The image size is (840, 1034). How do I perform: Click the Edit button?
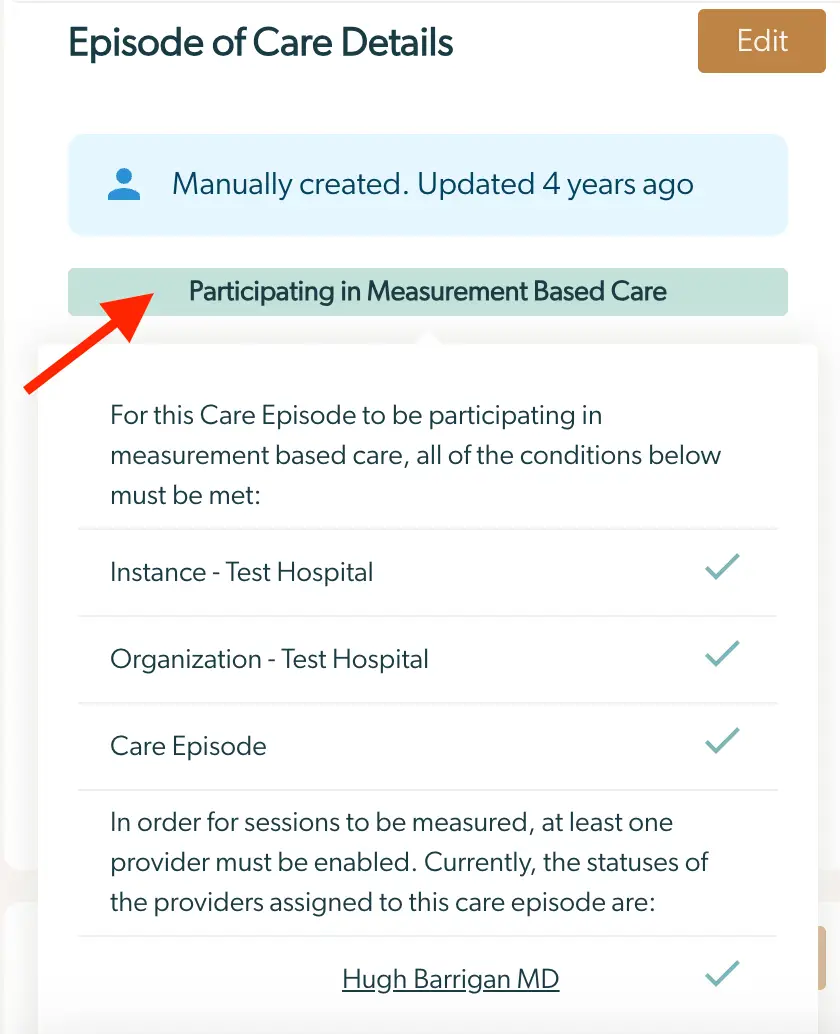761,41
